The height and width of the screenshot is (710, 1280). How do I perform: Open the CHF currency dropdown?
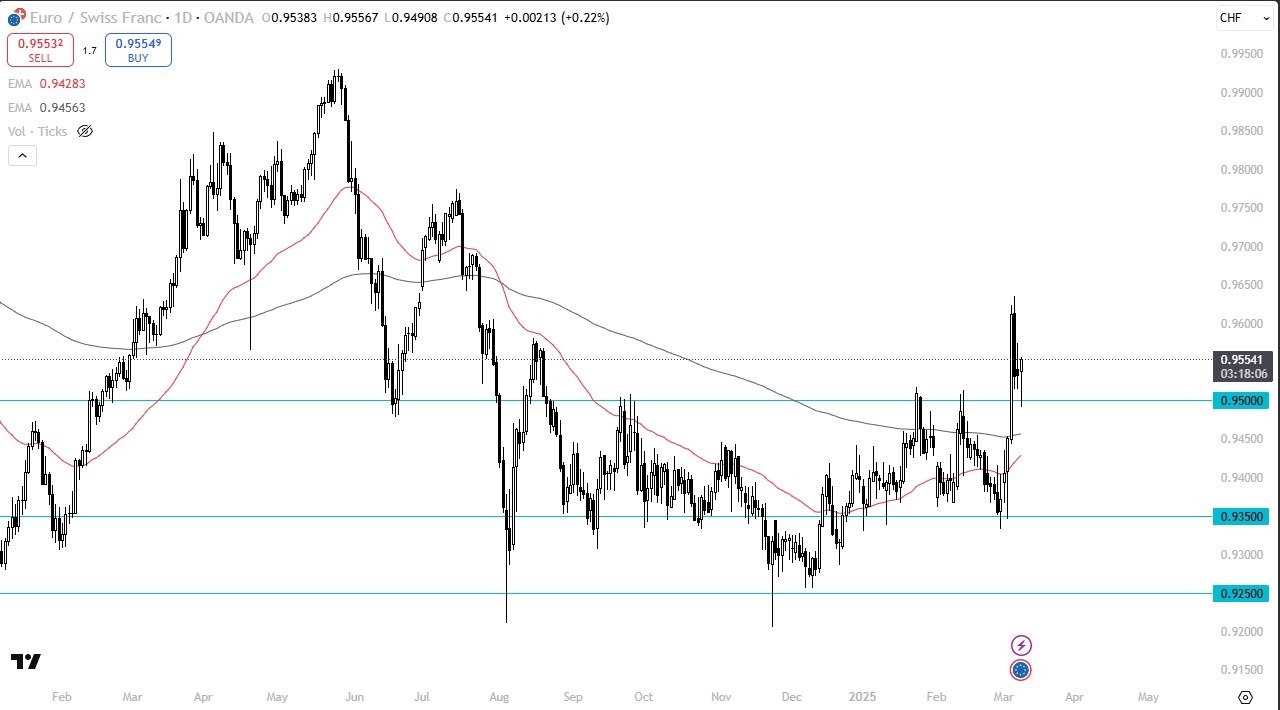[x=1243, y=18]
